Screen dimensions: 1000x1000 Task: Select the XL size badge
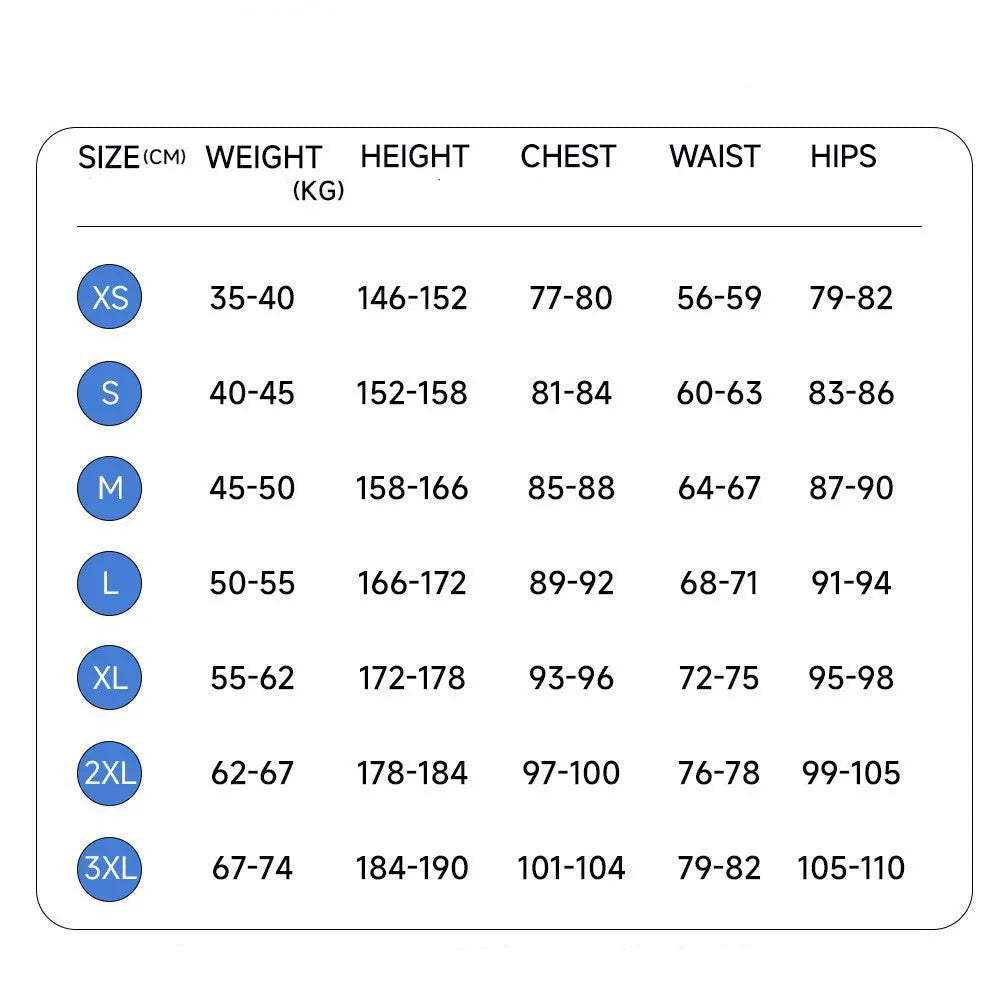(110, 678)
